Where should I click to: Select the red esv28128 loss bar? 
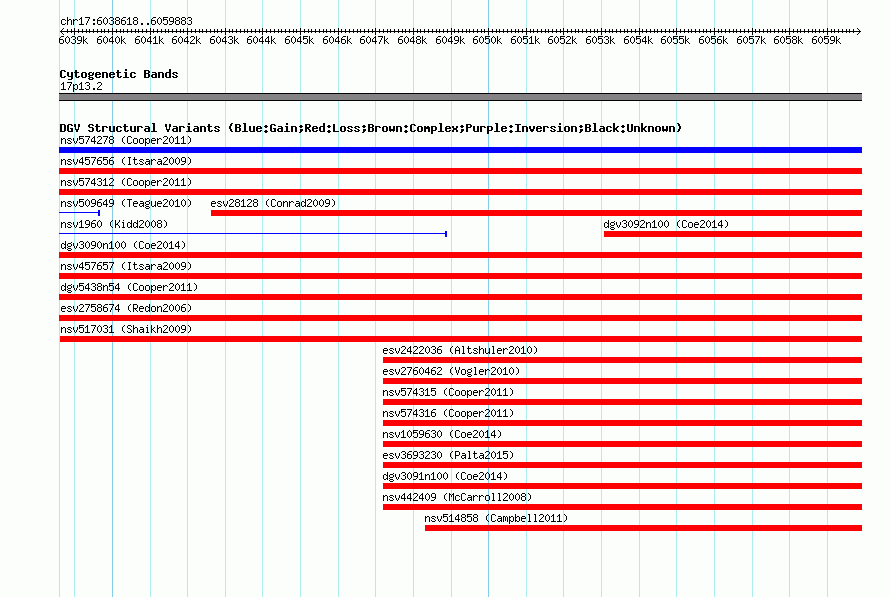(536, 213)
